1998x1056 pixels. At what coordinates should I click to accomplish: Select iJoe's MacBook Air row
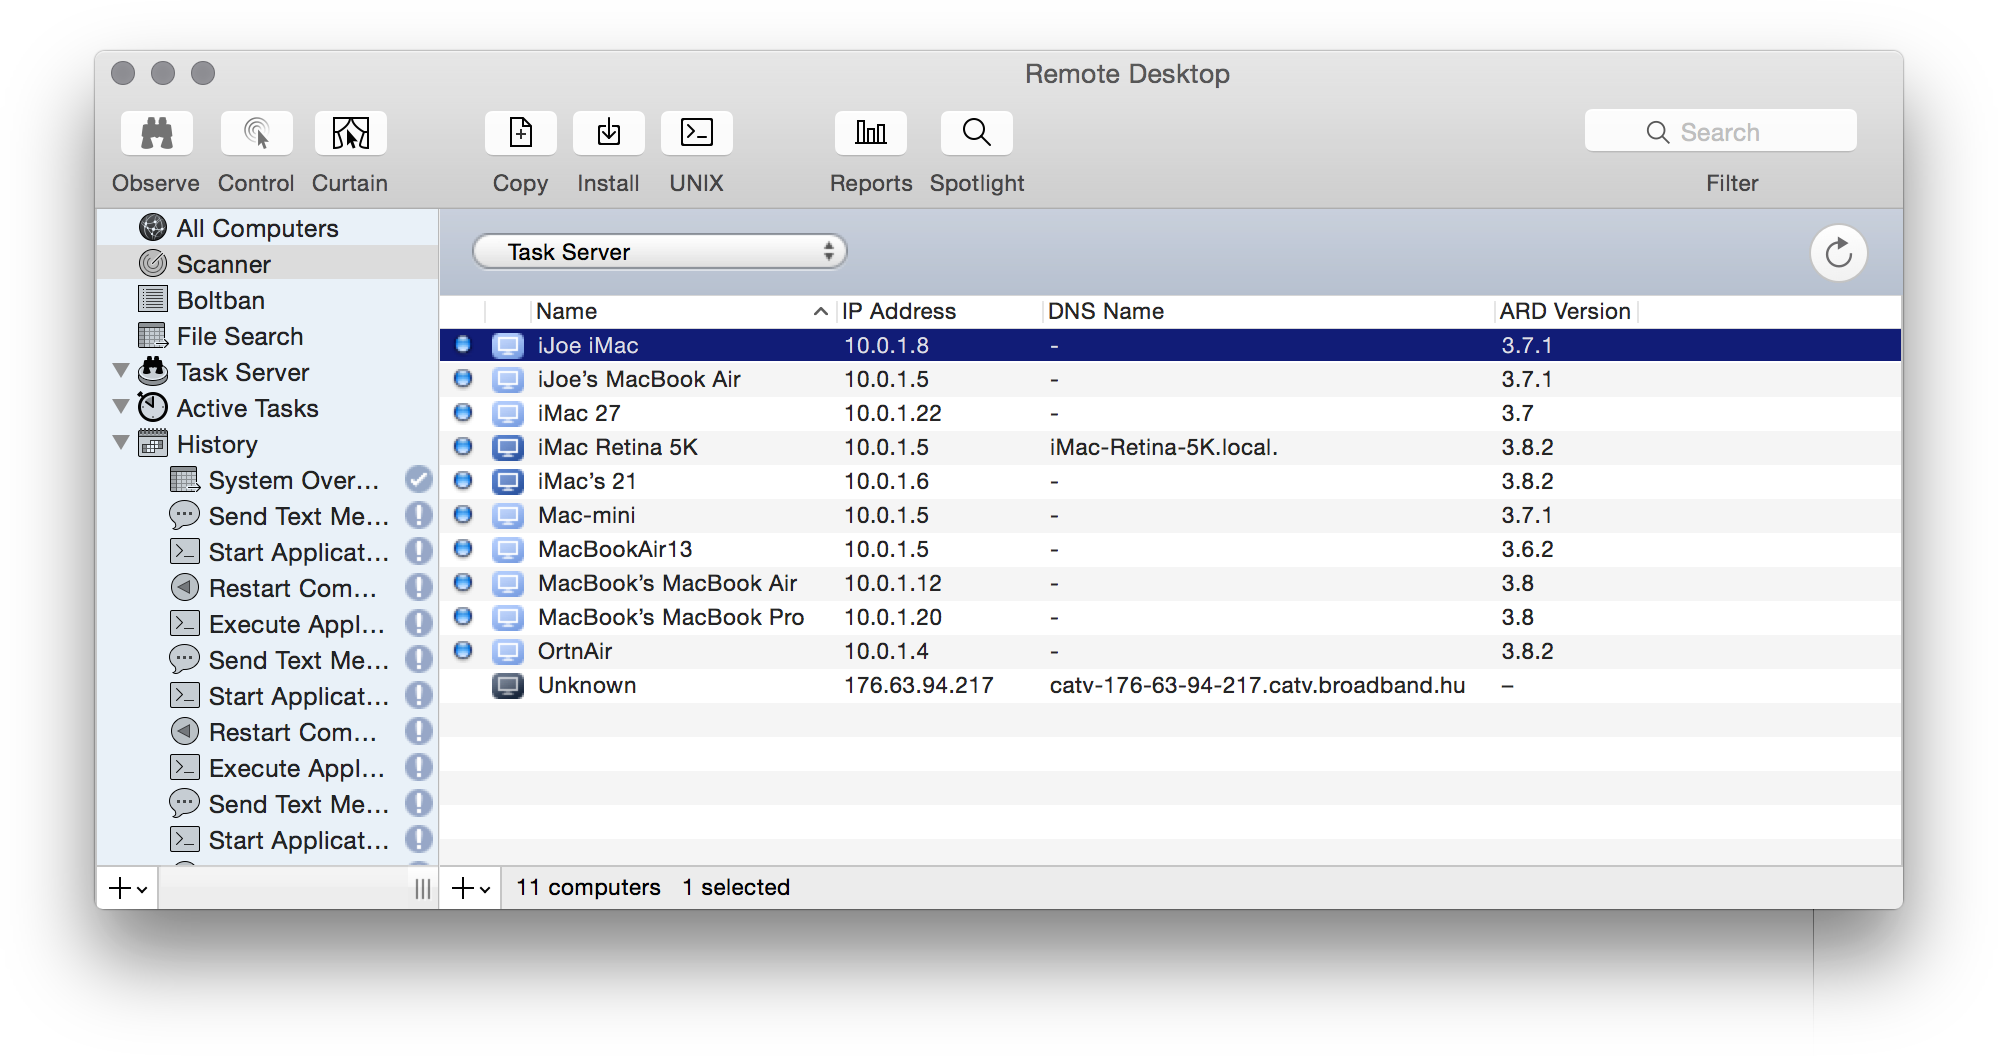[1170, 379]
